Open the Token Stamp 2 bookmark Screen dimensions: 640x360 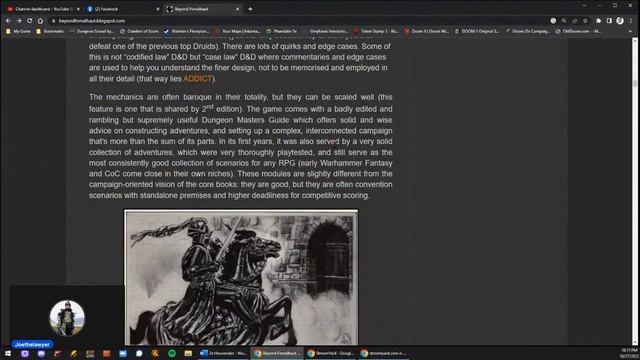point(376,31)
